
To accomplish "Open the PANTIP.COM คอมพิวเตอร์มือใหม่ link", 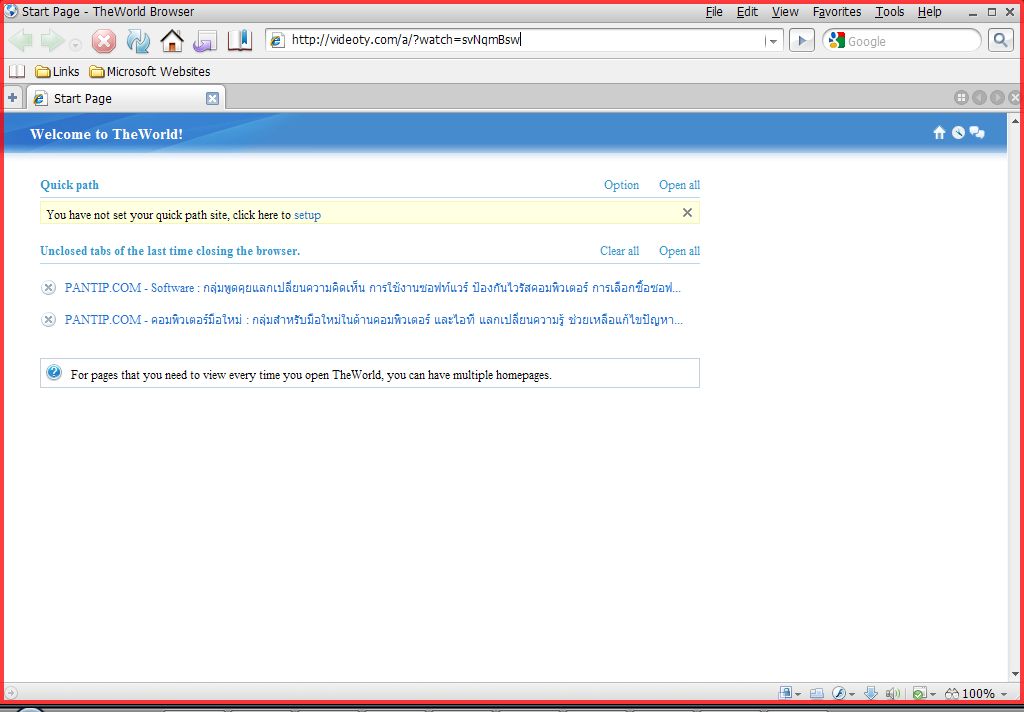I will [374, 319].
